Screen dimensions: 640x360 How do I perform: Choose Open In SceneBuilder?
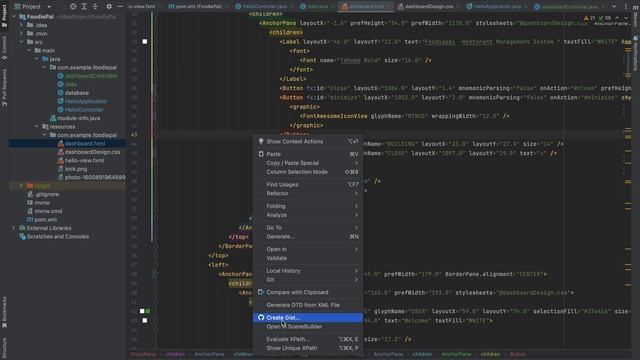pyautogui.click(x=308, y=327)
